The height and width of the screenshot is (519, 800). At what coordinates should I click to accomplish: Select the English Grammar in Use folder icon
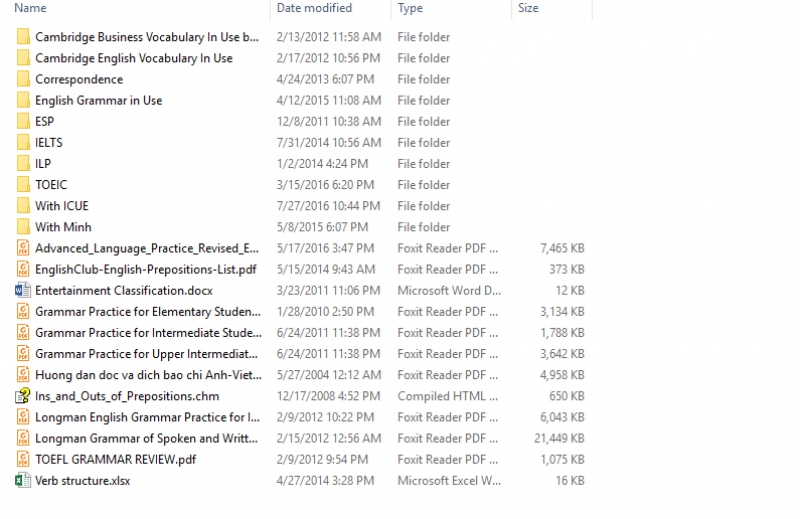click(23, 100)
